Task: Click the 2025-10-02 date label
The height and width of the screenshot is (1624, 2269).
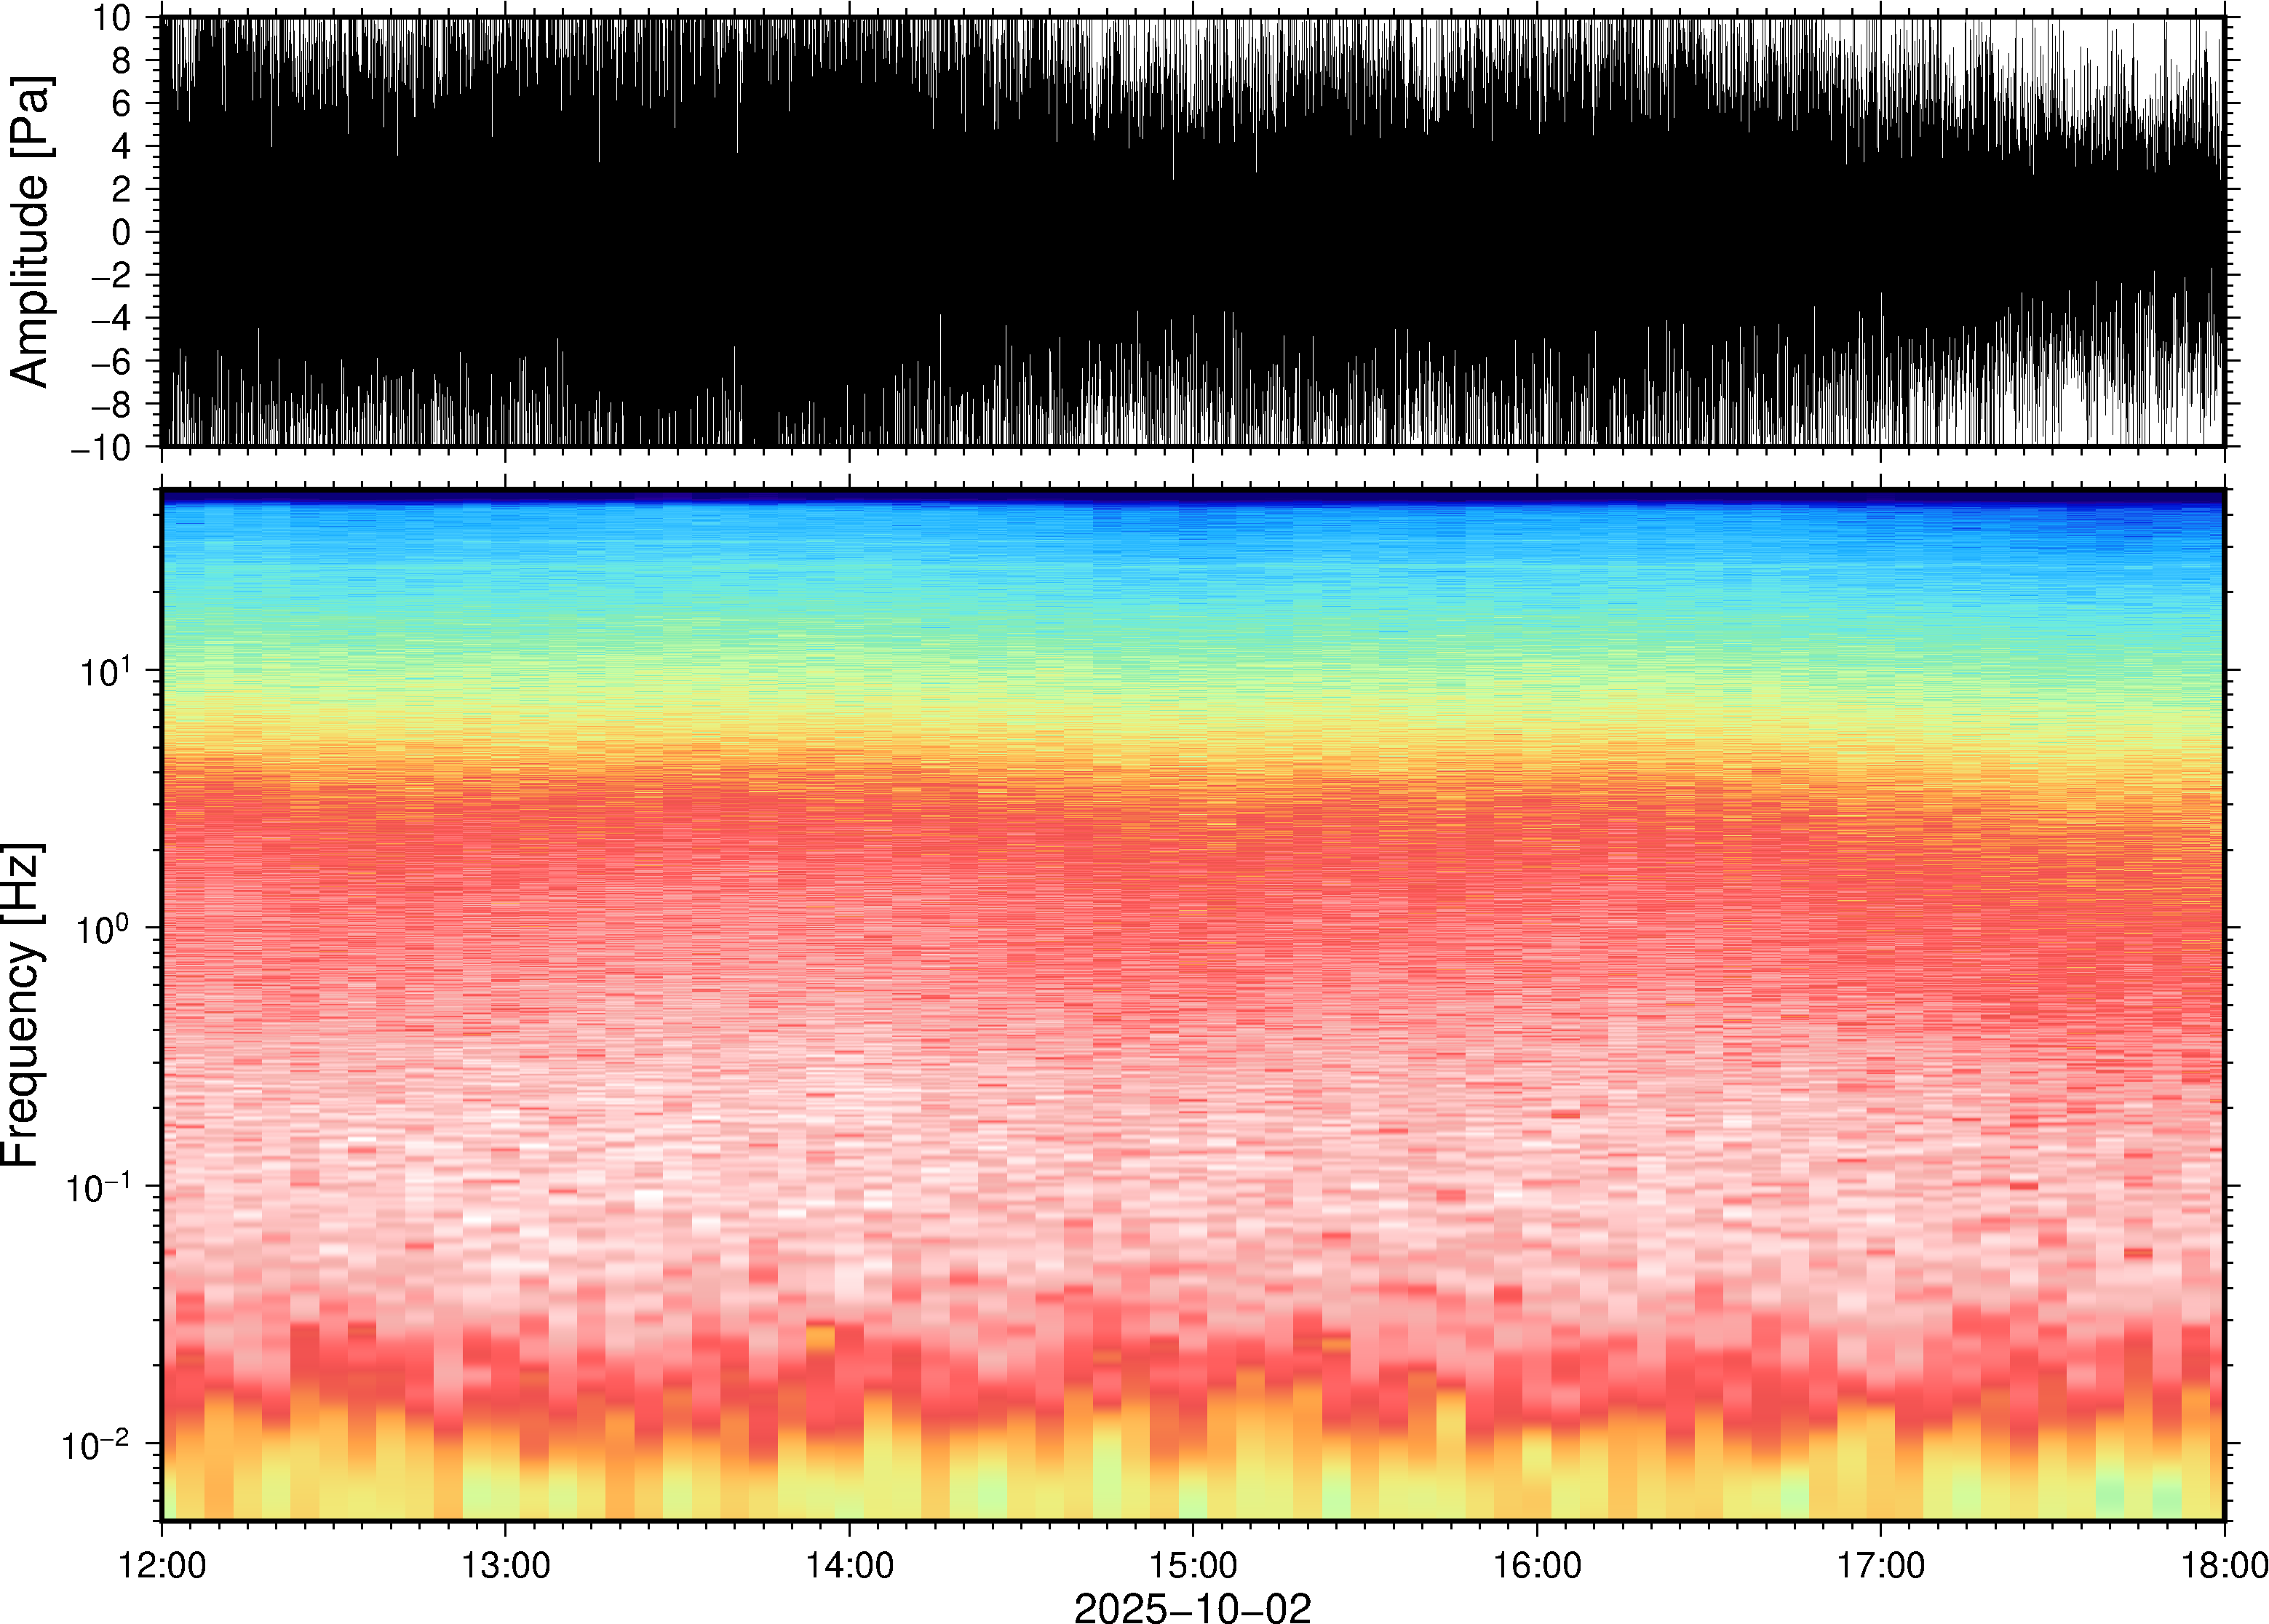Action: tap(1192, 1607)
